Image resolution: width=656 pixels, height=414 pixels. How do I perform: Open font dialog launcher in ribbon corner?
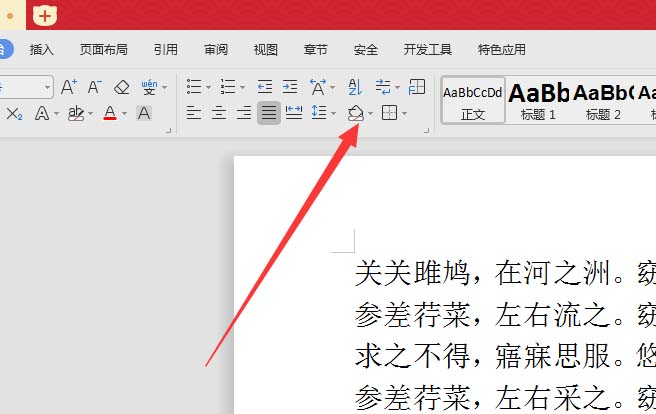(x=168, y=130)
